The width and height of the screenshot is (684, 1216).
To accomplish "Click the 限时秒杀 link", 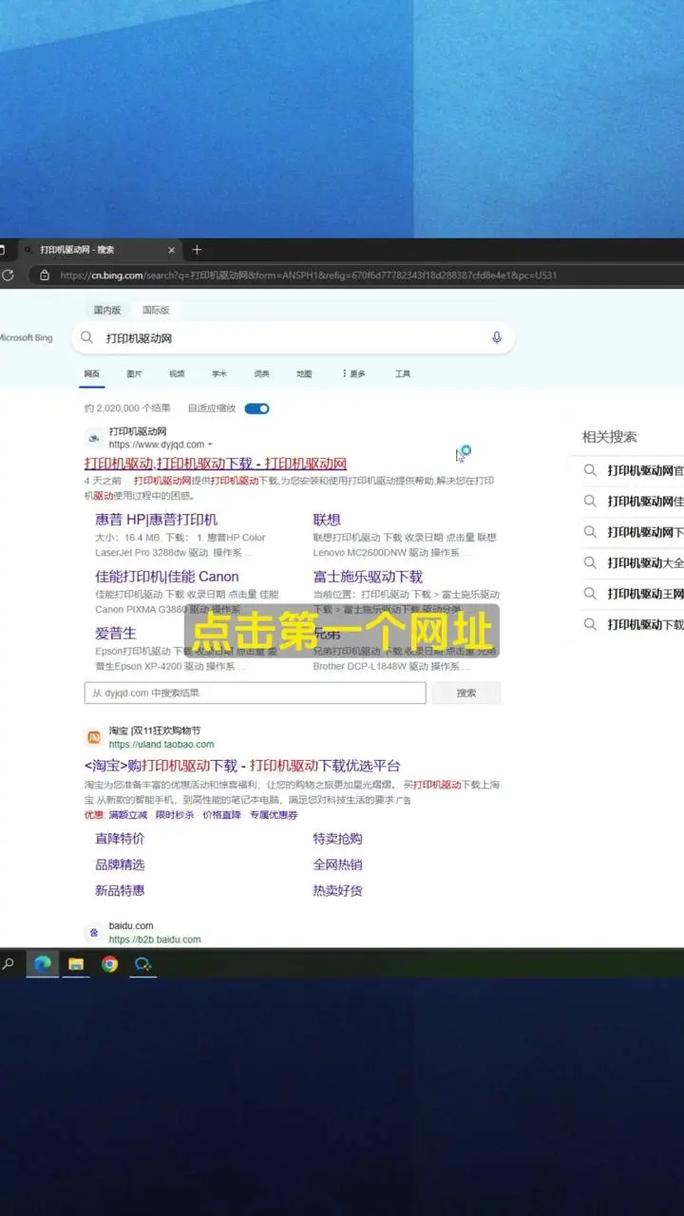I will click(x=175, y=815).
